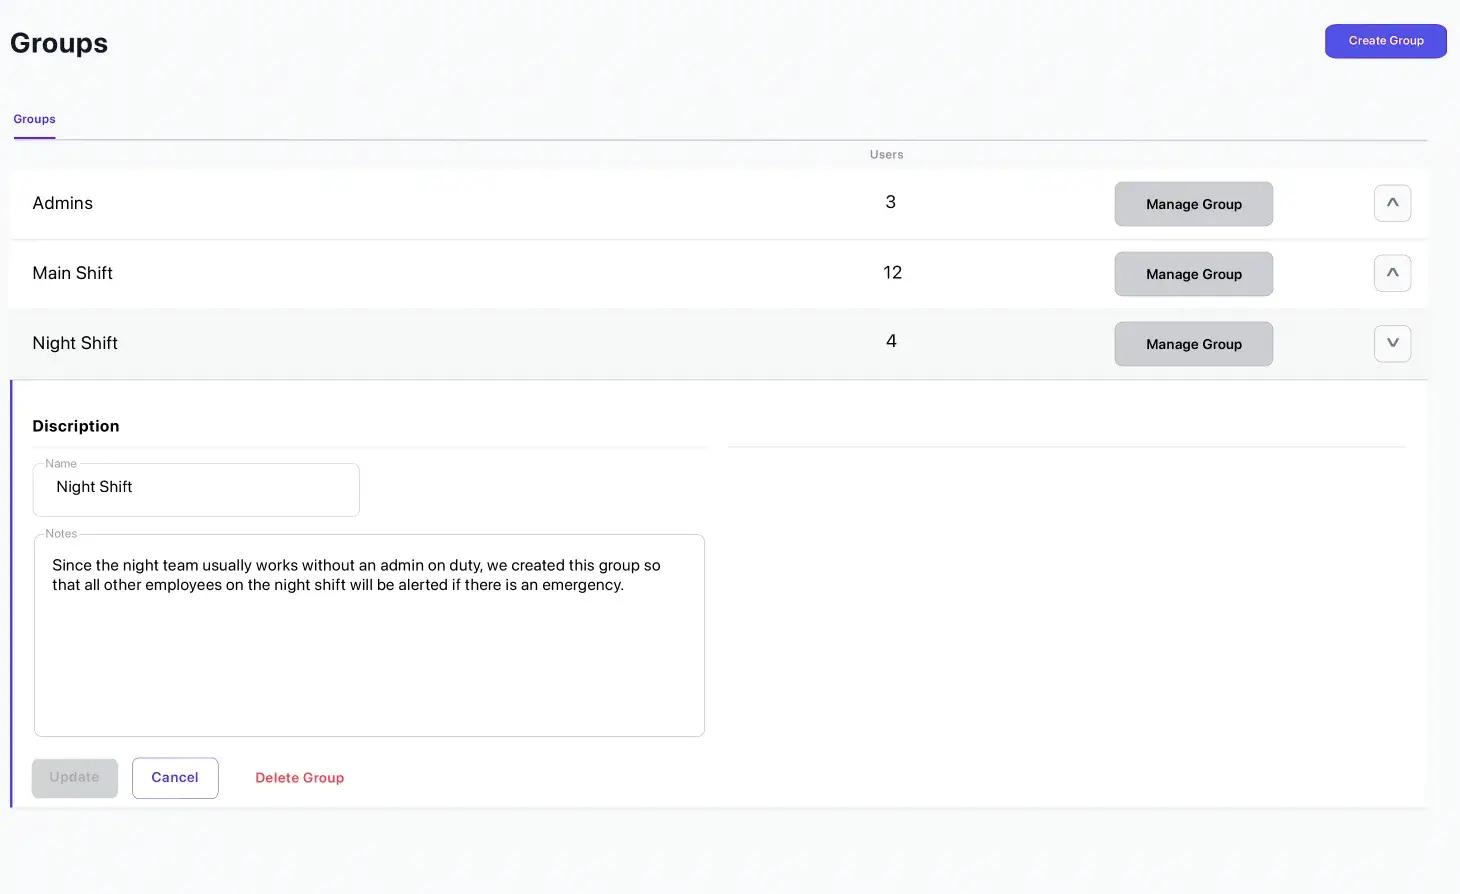Click the Delete Group link
1460x894 pixels.
coord(299,778)
